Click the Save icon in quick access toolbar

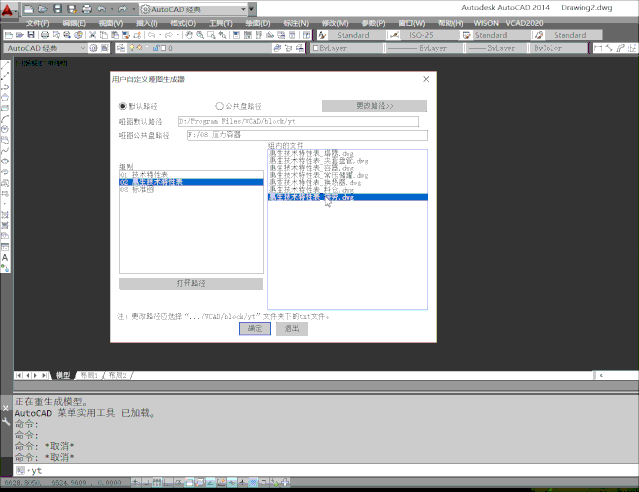click(x=57, y=9)
